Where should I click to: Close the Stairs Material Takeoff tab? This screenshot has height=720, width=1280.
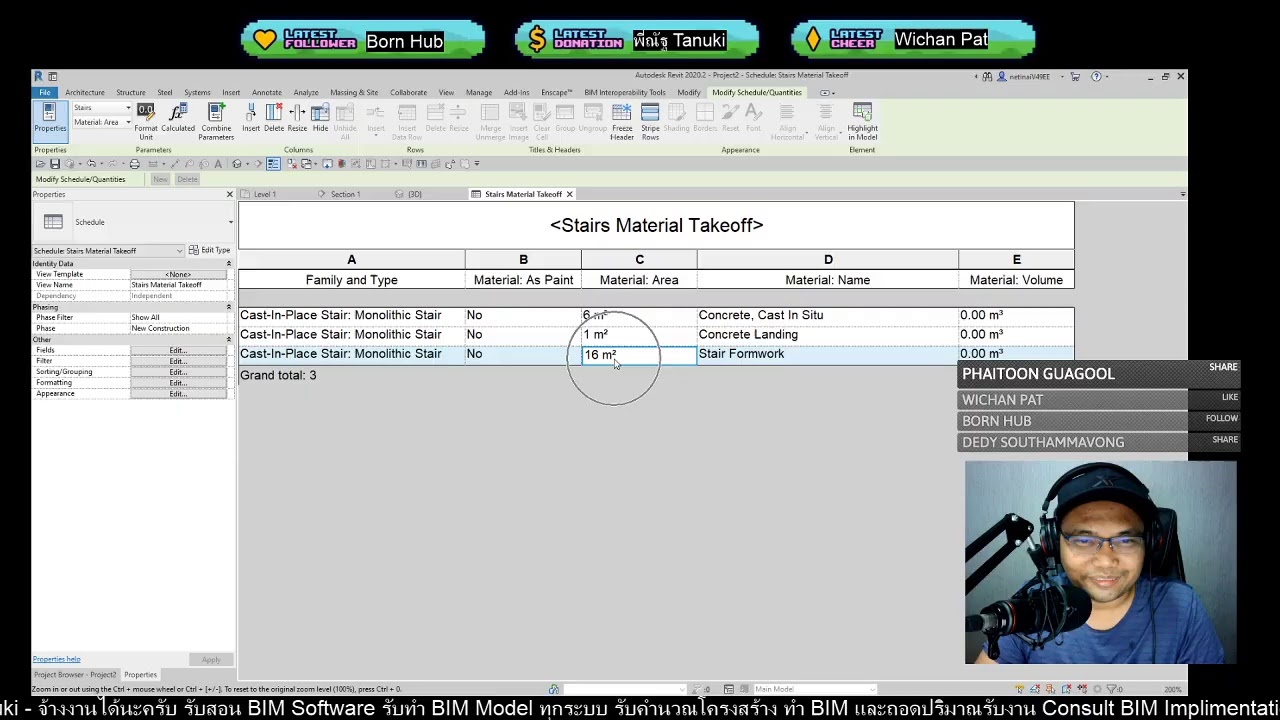(x=569, y=194)
